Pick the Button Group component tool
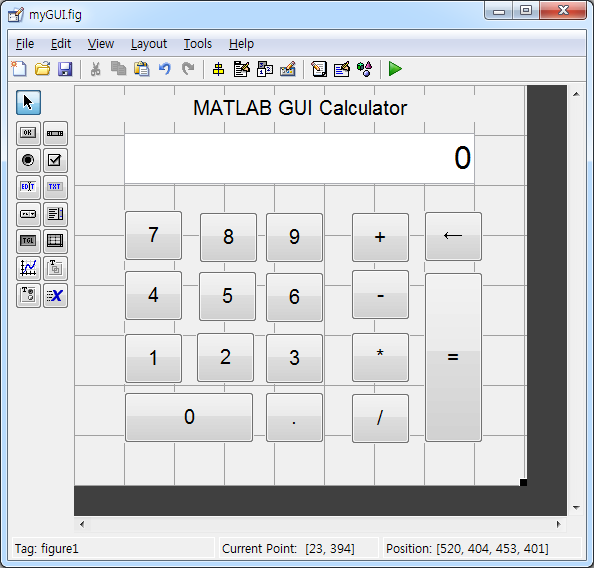 tap(28, 295)
